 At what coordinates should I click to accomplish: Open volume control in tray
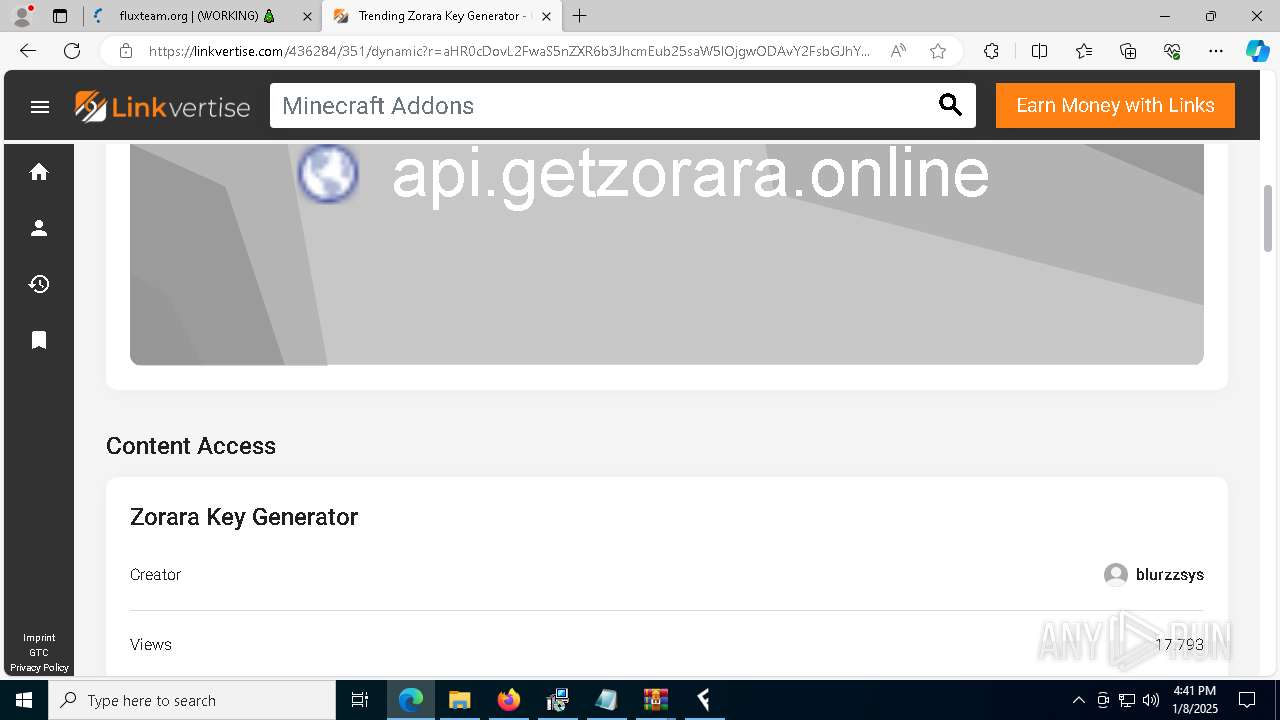pos(1151,700)
